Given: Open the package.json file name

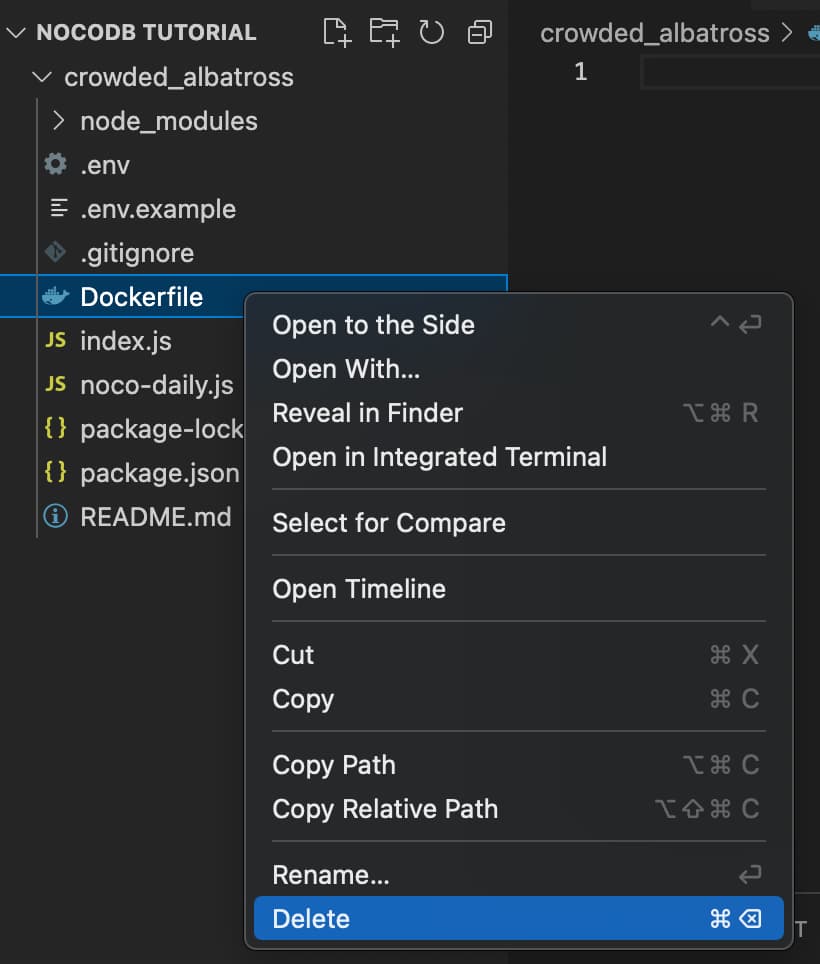Looking at the screenshot, I should 160,473.
